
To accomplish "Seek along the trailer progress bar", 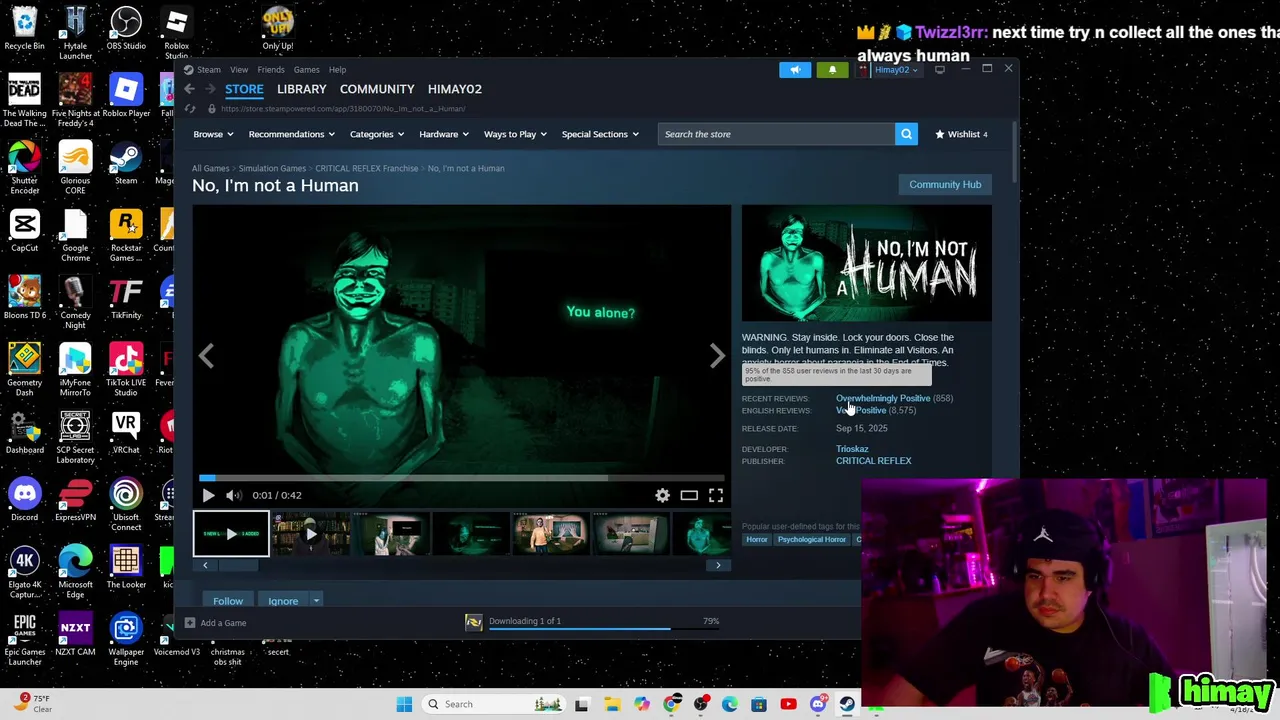I will pyautogui.click(x=462, y=478).
